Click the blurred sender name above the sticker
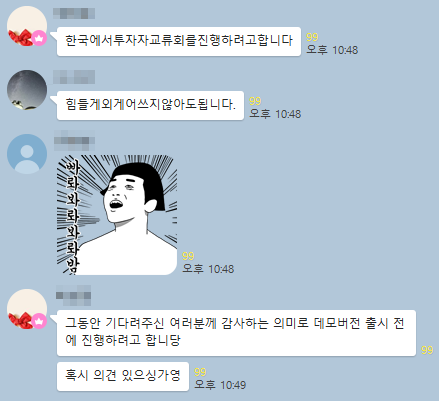Image resolution: width=439 pixels, height=401 pixels. (74, 140)
